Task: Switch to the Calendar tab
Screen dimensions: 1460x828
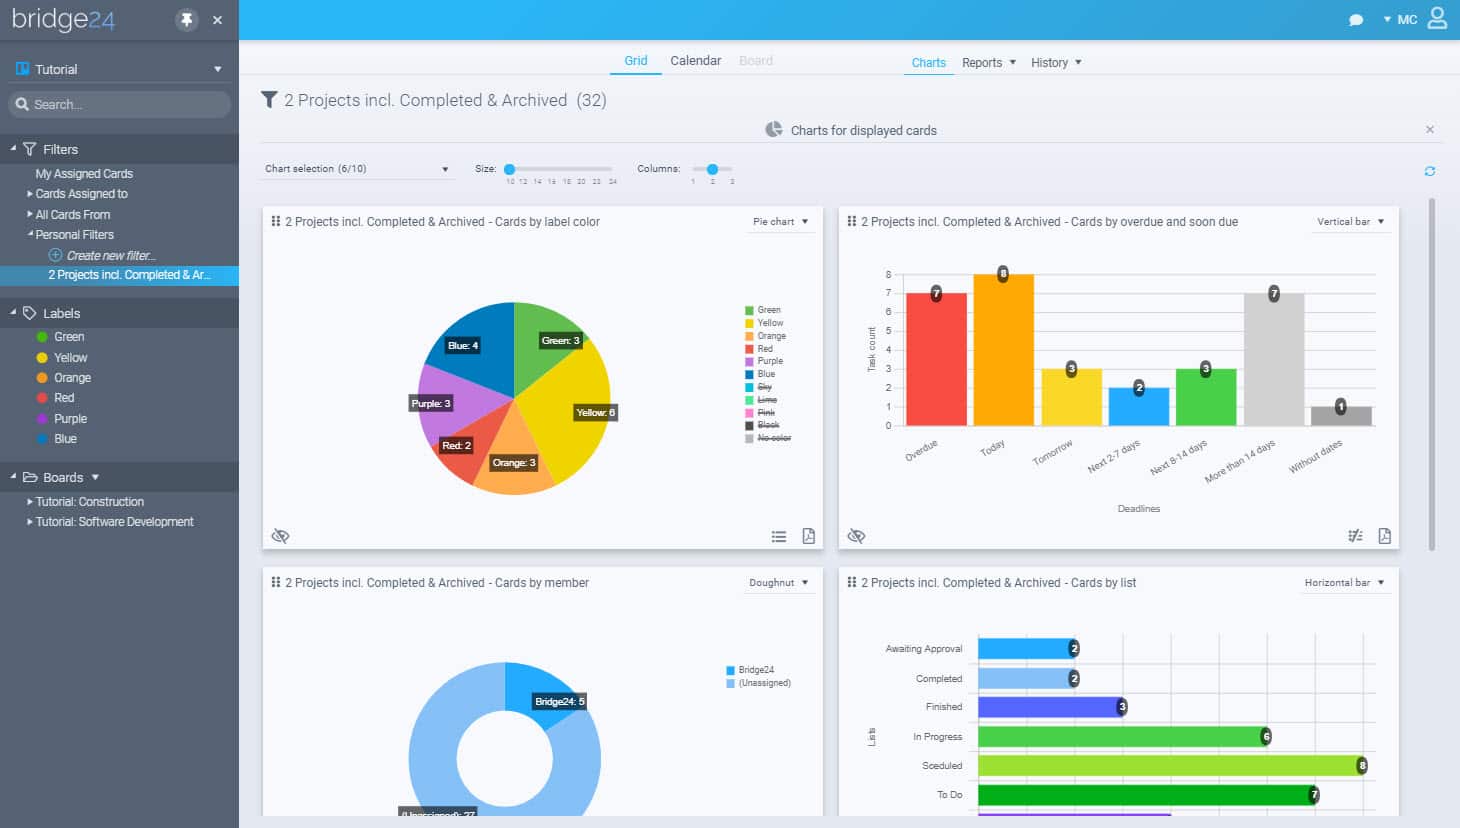Action: (696, 61)
